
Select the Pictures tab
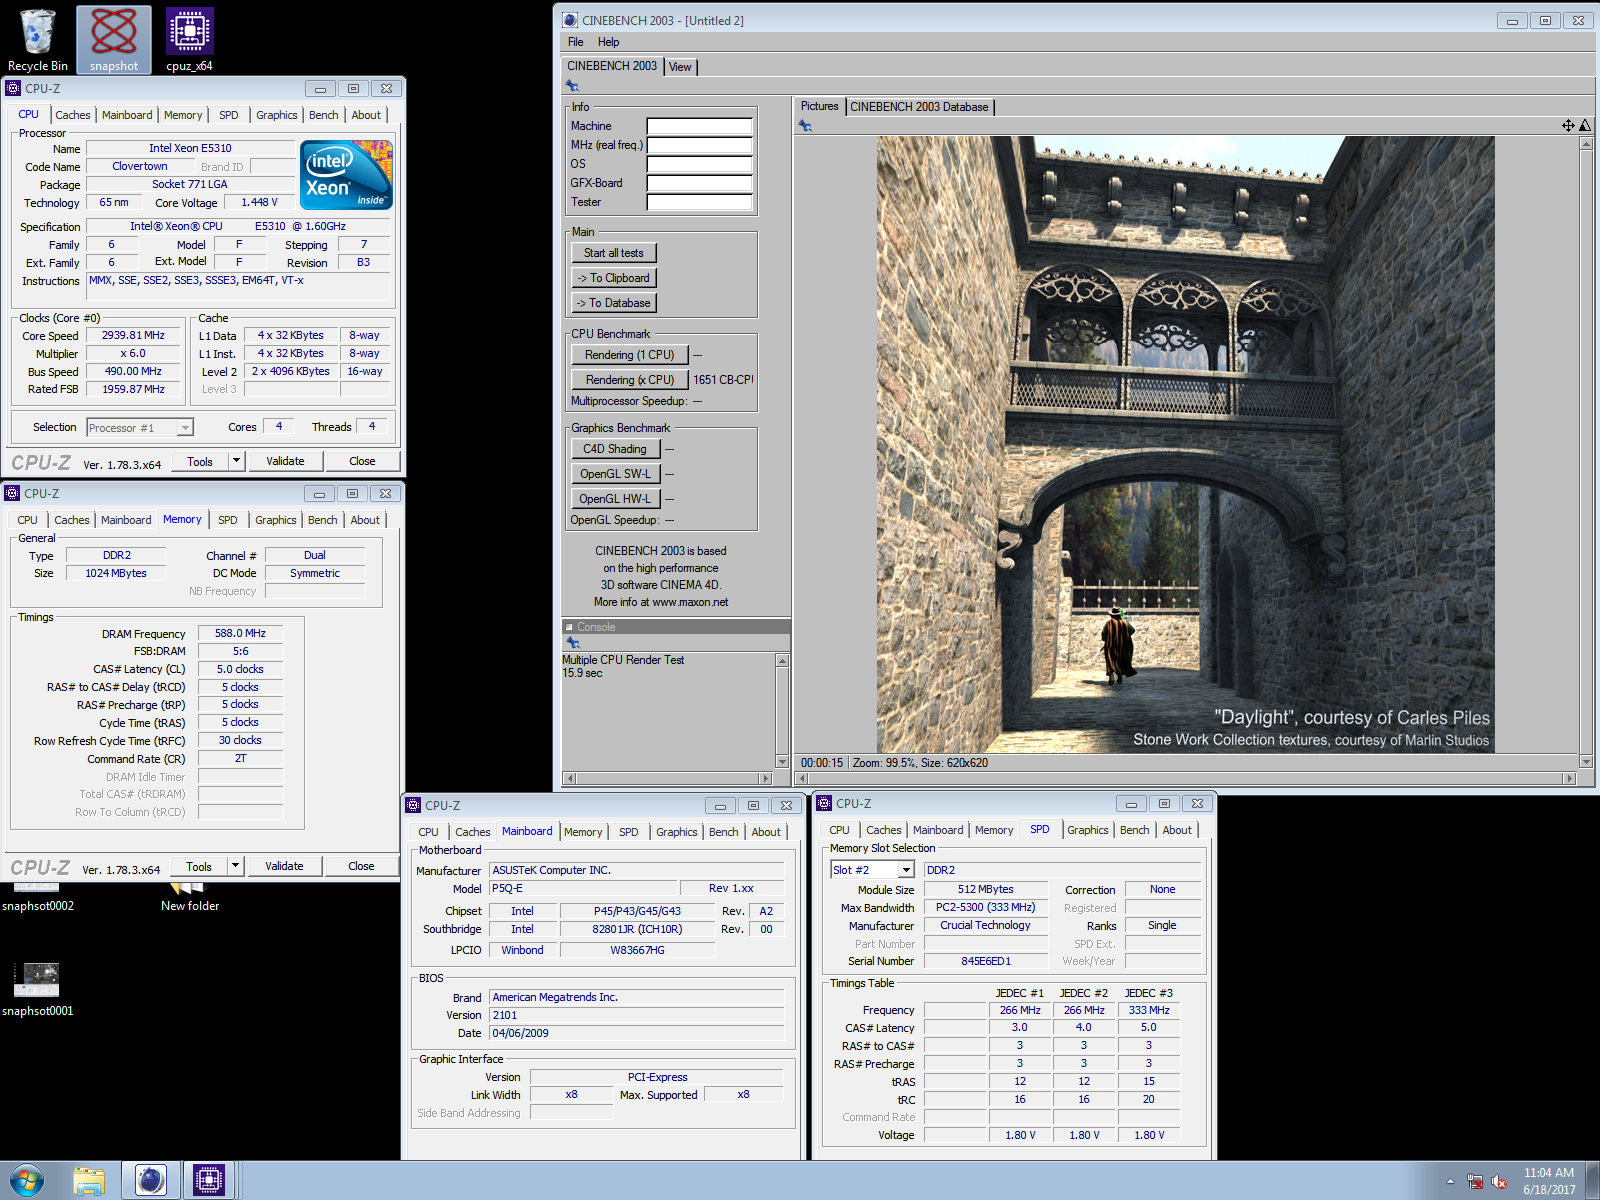[820, 106]
